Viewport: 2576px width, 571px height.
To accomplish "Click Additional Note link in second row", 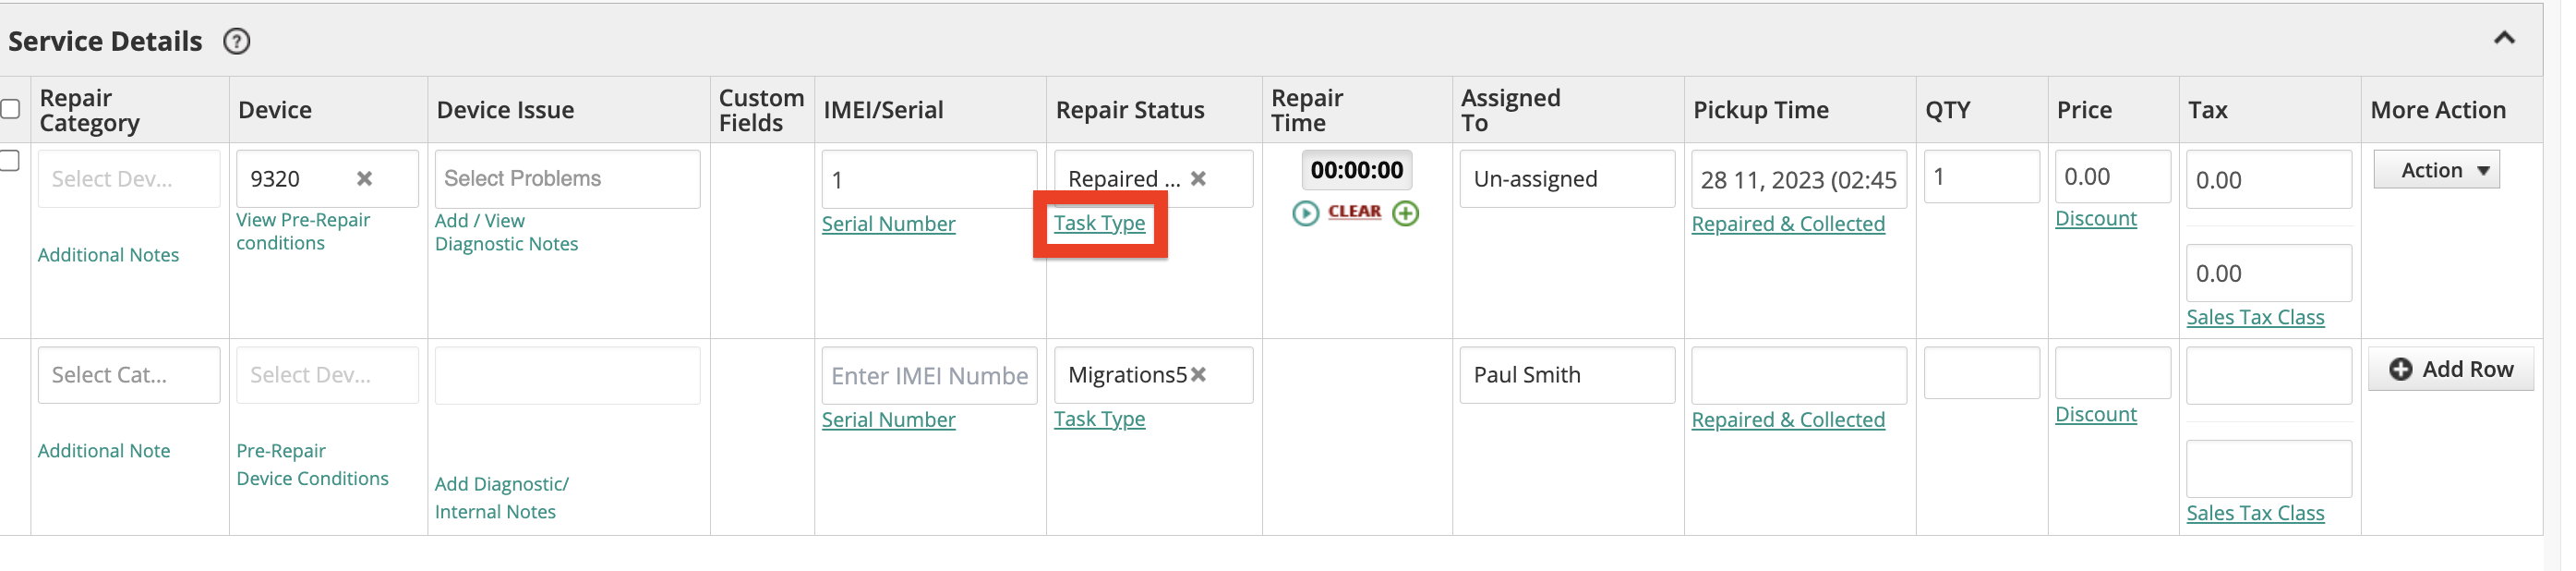I will click(104, 451).
